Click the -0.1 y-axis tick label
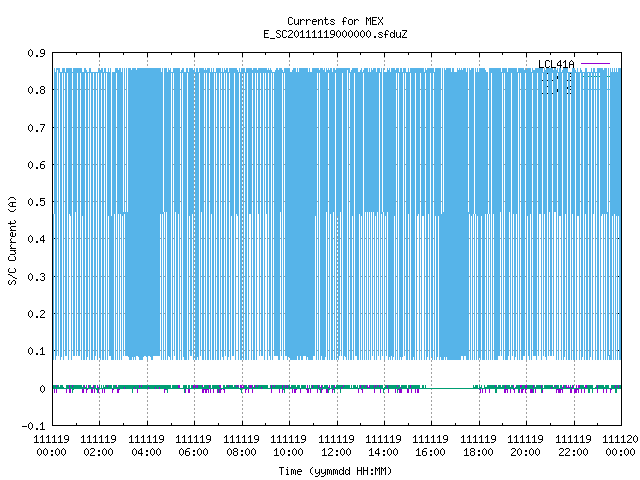Screen dimensions: 640x480 coord(33,426)
